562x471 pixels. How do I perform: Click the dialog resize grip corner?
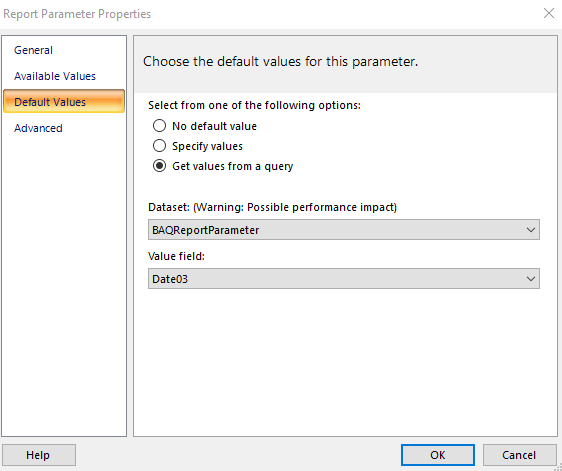[558, 467]
